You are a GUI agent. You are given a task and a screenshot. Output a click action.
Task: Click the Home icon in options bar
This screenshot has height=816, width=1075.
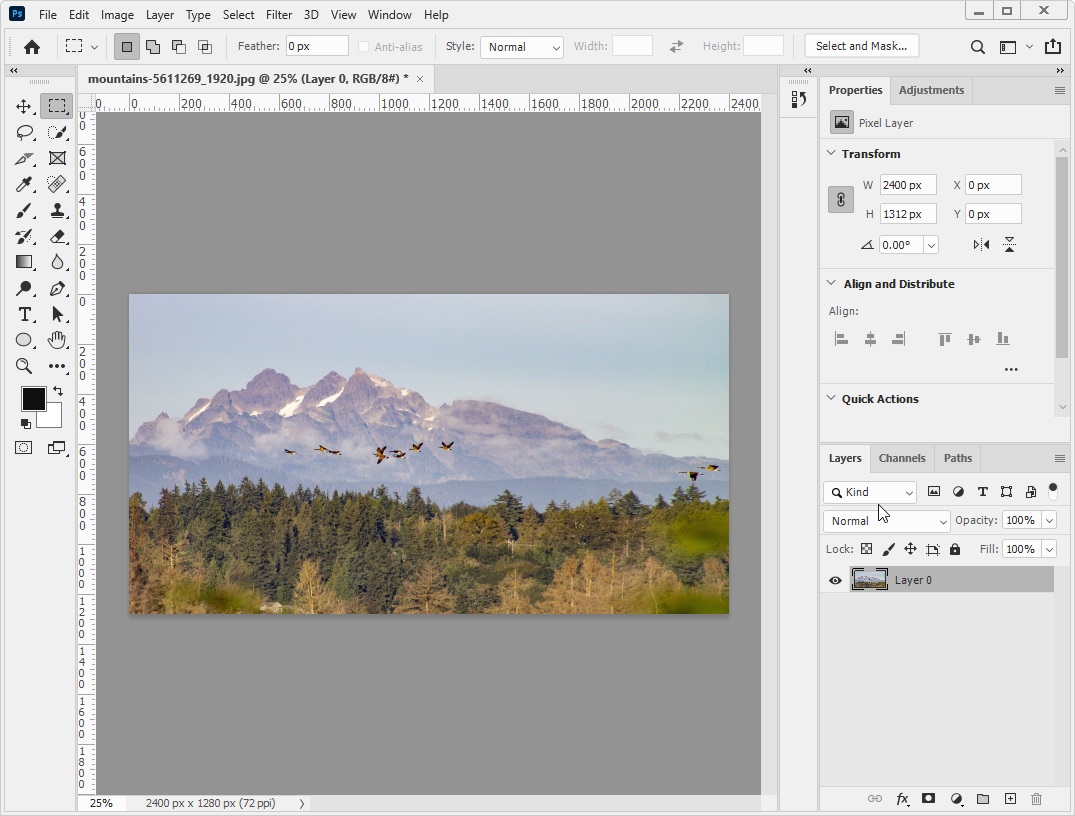point(32,47)
